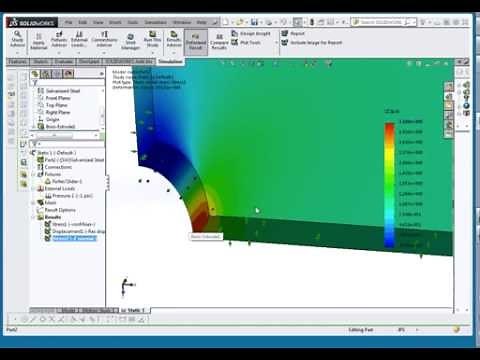Open Plot Tools
480x360 pixels.
[x=246, y=42]
